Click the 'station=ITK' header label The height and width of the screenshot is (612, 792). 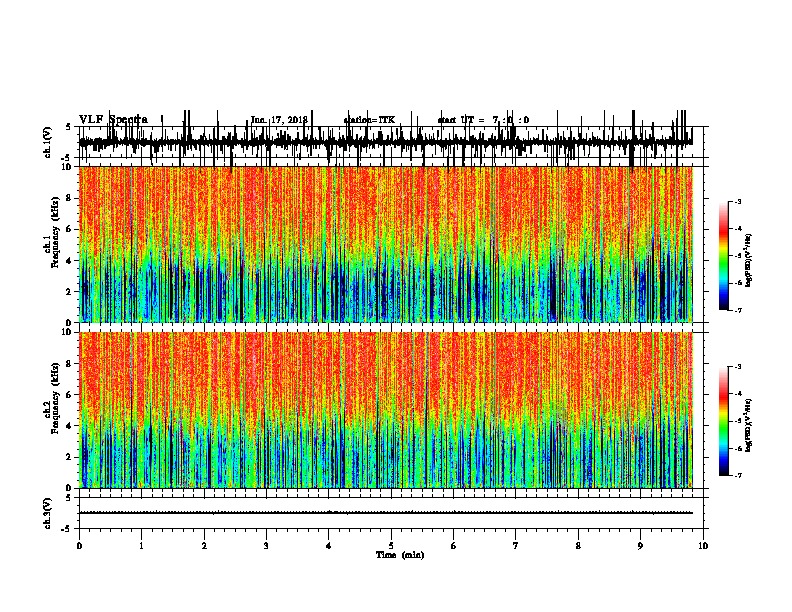369,120
